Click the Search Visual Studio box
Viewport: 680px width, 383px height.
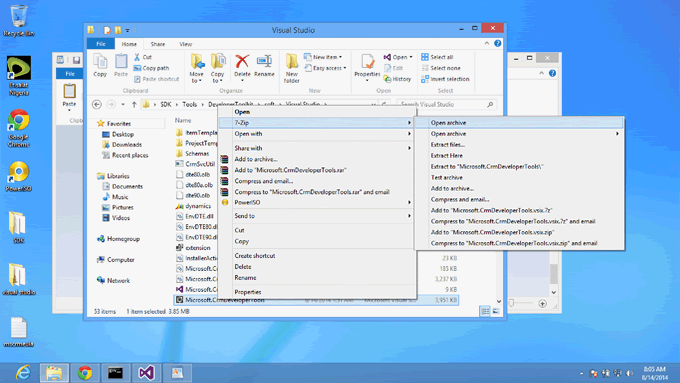447,105
